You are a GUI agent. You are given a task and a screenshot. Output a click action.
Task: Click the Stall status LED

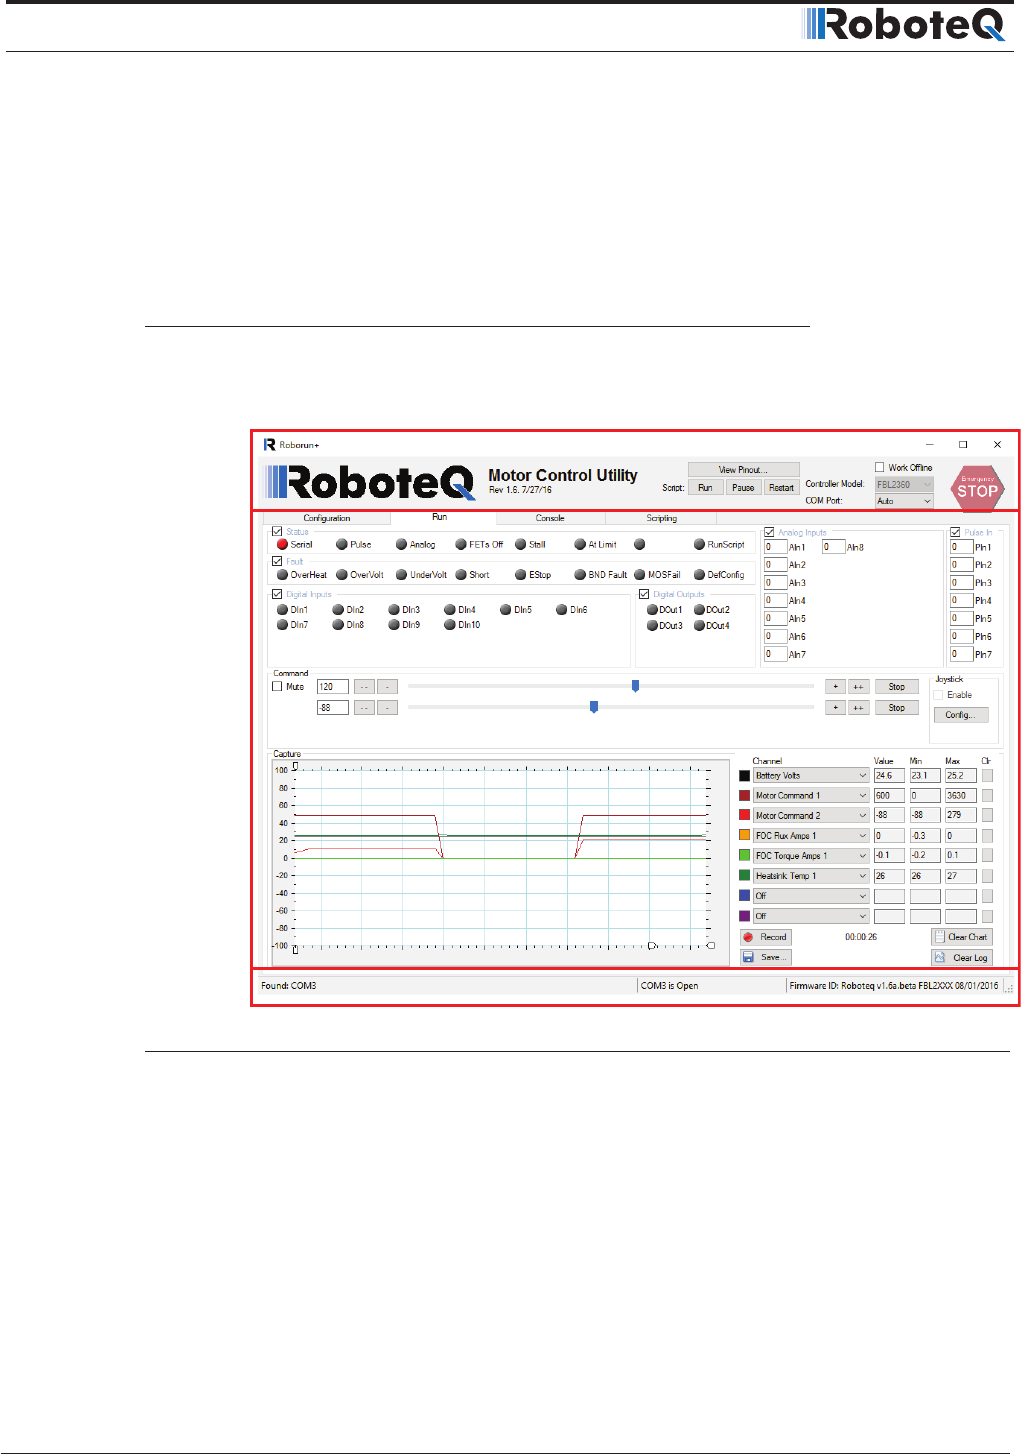coord(521,545)
